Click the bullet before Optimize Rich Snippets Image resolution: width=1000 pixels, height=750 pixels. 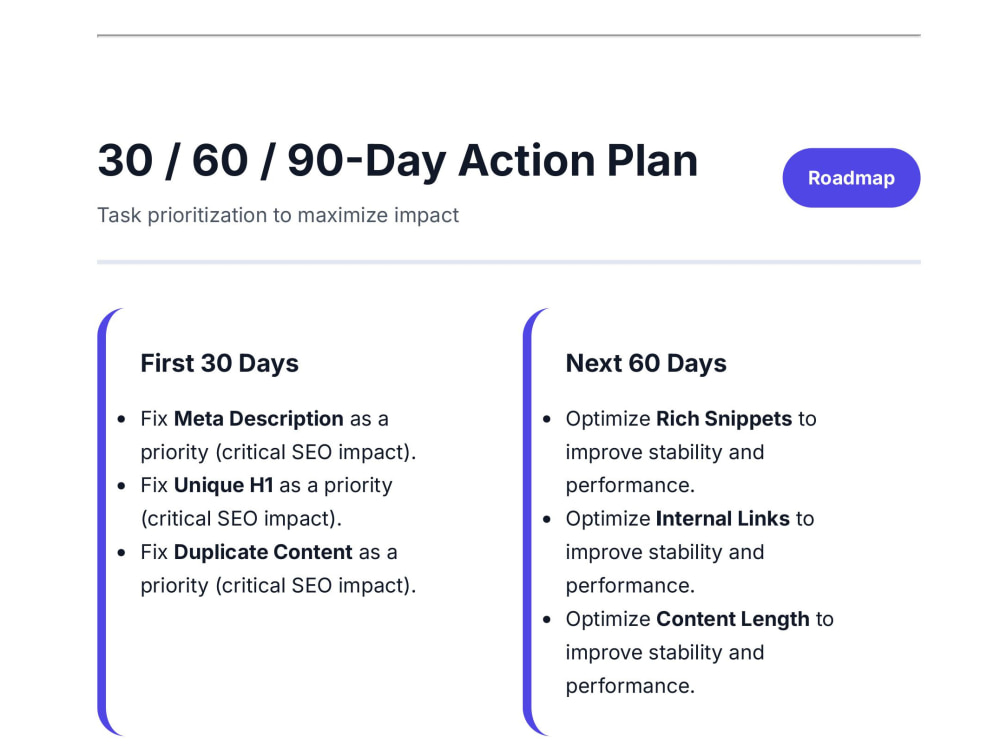point(547,419)
